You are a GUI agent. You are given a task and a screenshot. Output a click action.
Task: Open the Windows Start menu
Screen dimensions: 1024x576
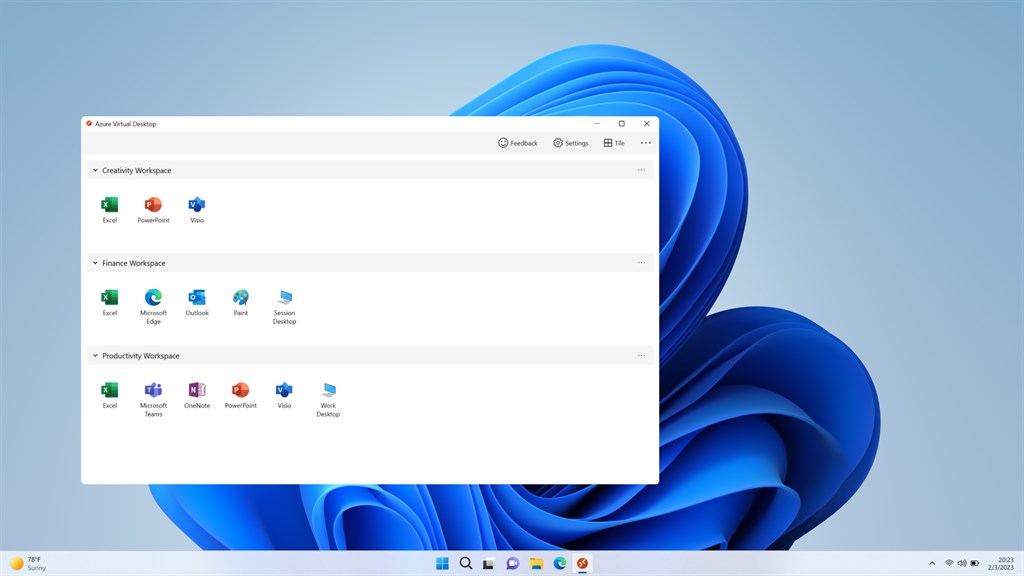[442, 563]
